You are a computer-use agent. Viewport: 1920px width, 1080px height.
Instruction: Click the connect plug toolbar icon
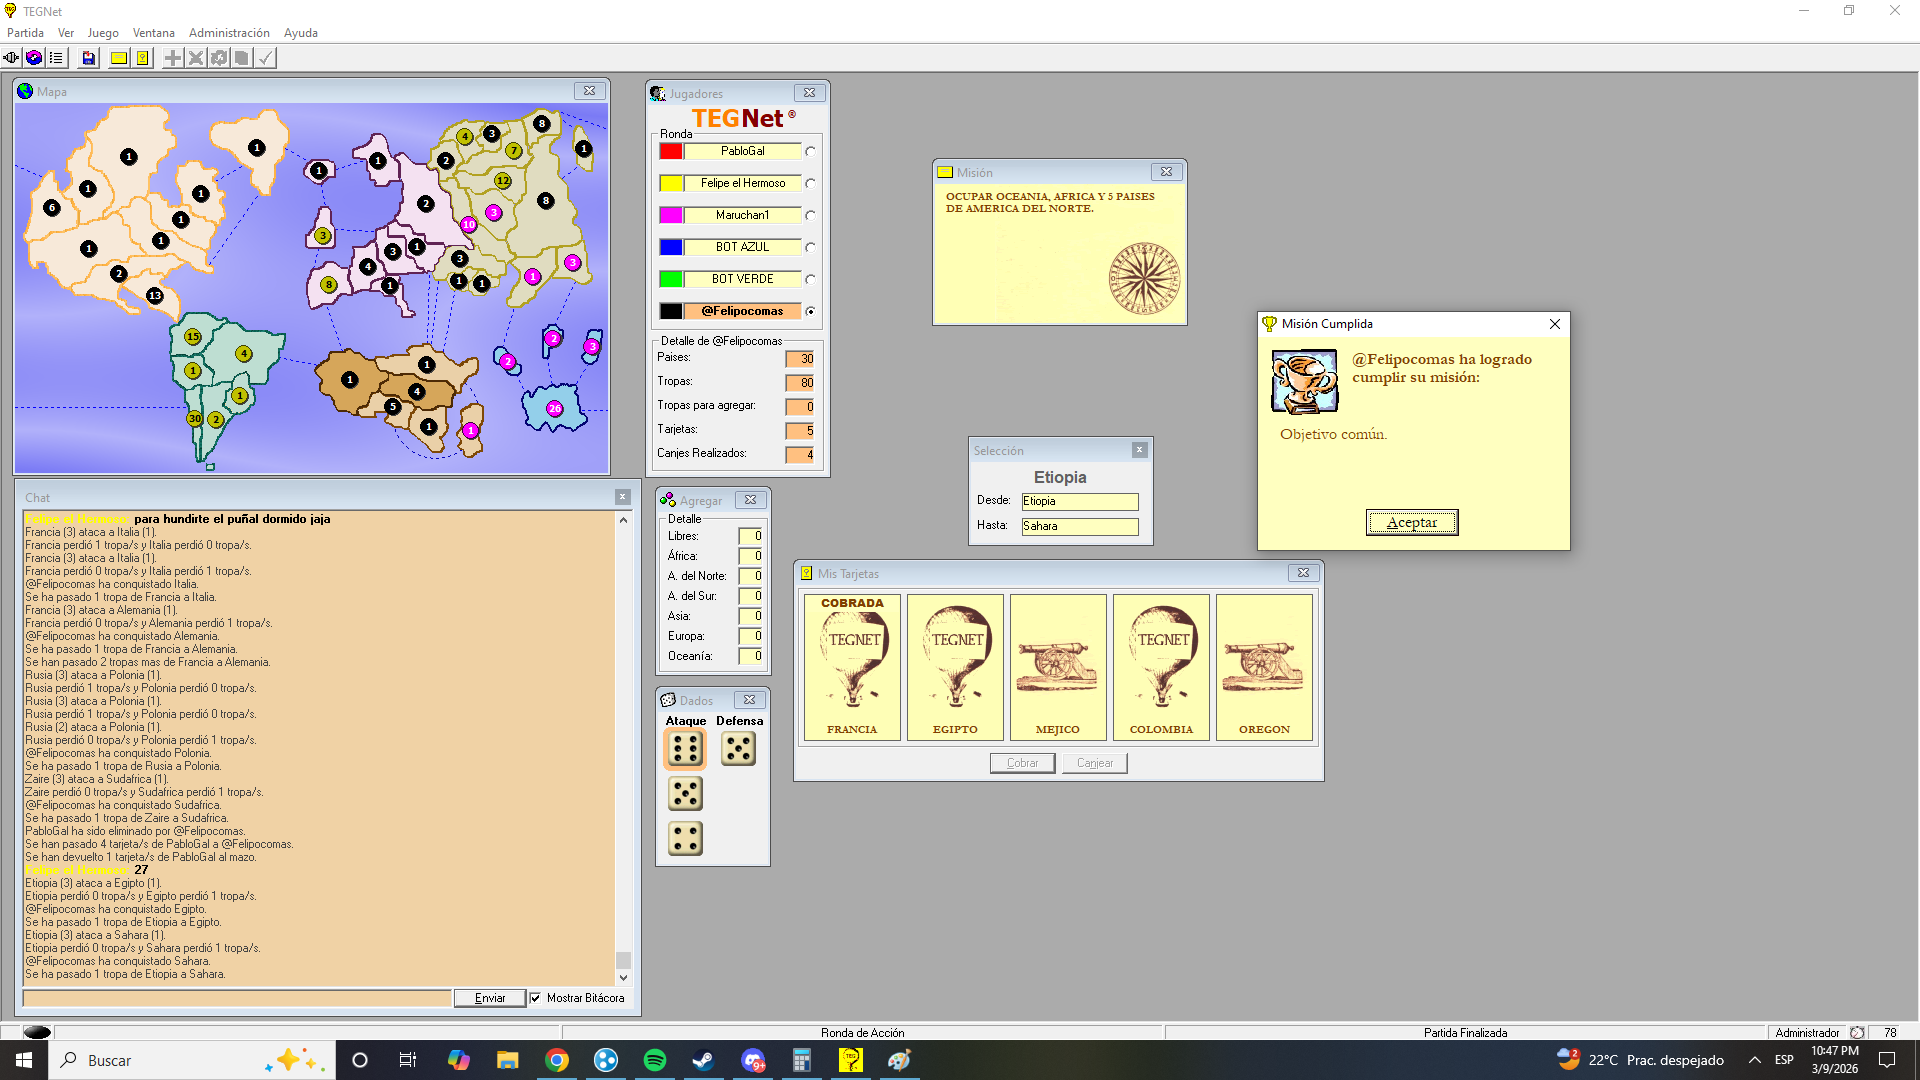tap(11, 58)
